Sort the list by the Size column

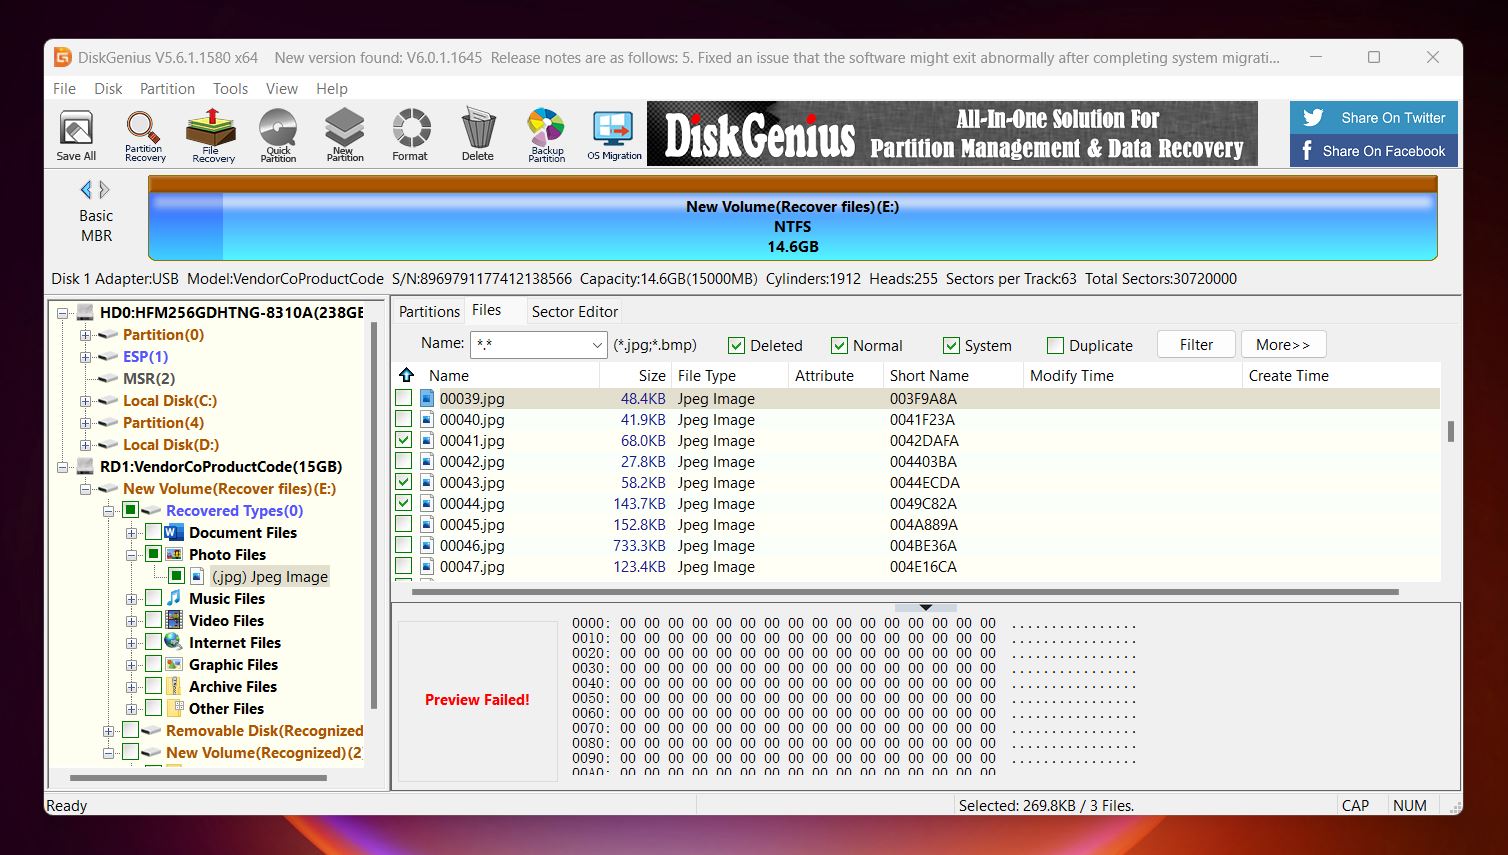pos(634,375)
